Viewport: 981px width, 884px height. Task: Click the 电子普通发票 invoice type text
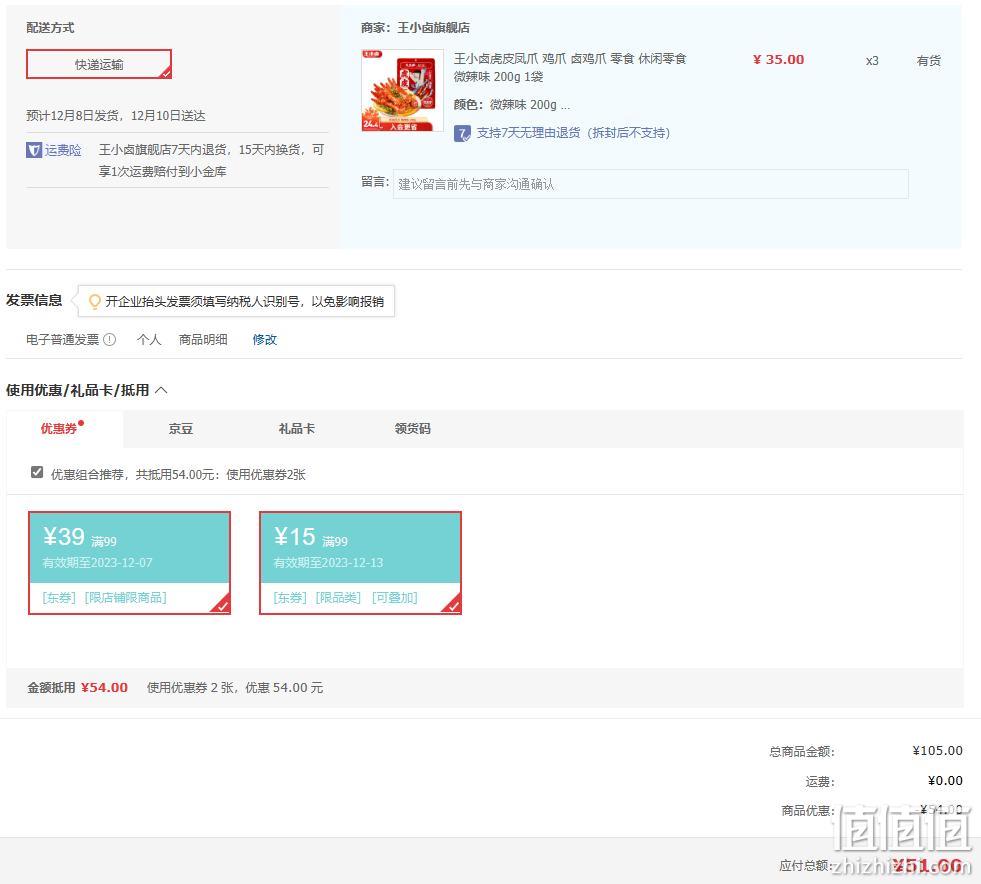[63, 340]
